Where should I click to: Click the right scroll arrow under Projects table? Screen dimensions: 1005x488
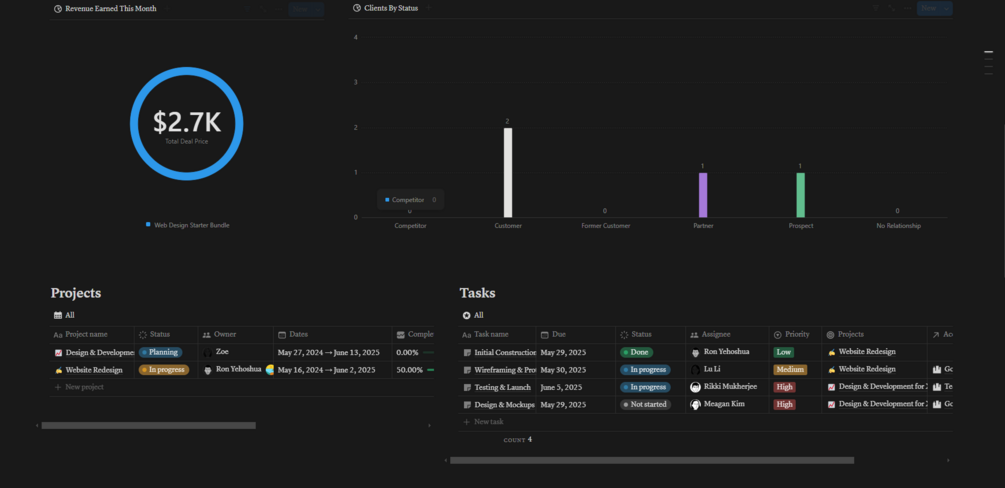coord(429,425)
